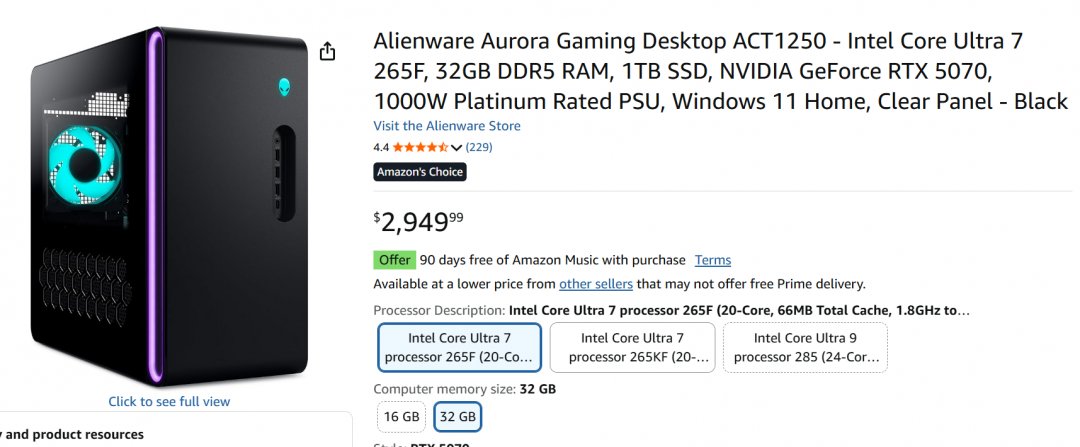Image resolution: width=1080 pixels, height=447 pixels.
Task: Click the Amazon's Choice badge
Action: pos(420,172)
